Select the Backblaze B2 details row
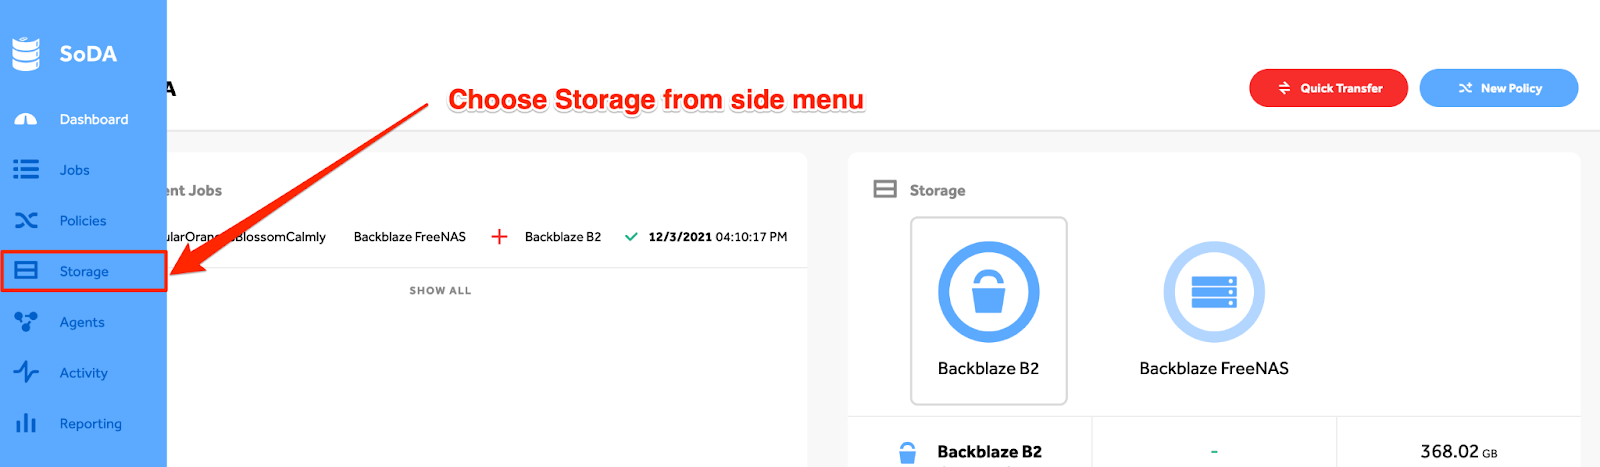Screen dimensions: 1600x467 point(1214,451)
